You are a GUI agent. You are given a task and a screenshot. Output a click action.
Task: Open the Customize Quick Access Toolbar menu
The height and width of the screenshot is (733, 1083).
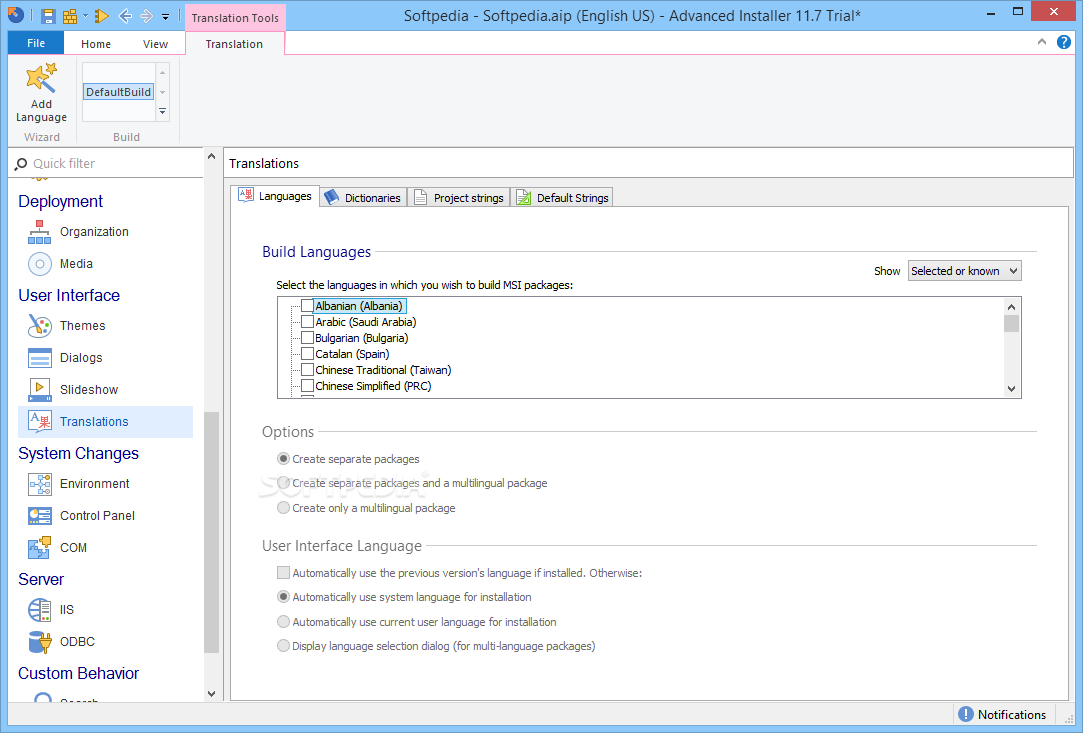tap(165, 17)
